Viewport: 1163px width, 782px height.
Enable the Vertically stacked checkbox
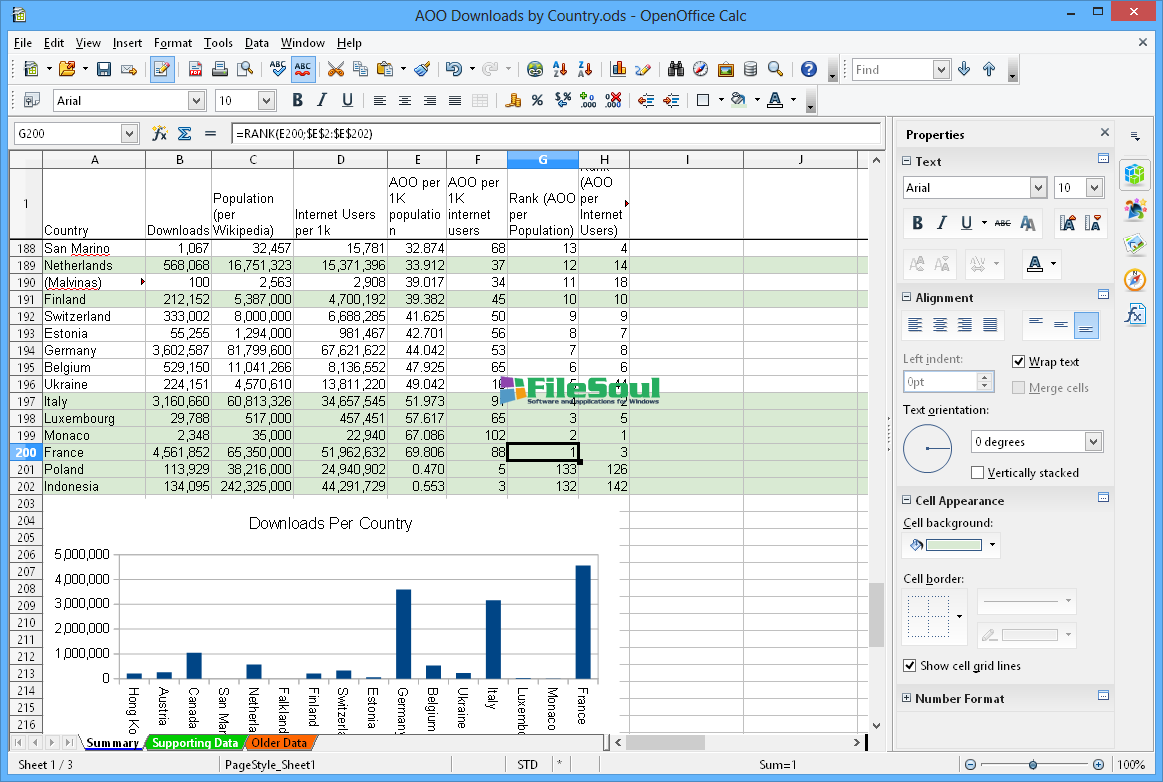978,473
